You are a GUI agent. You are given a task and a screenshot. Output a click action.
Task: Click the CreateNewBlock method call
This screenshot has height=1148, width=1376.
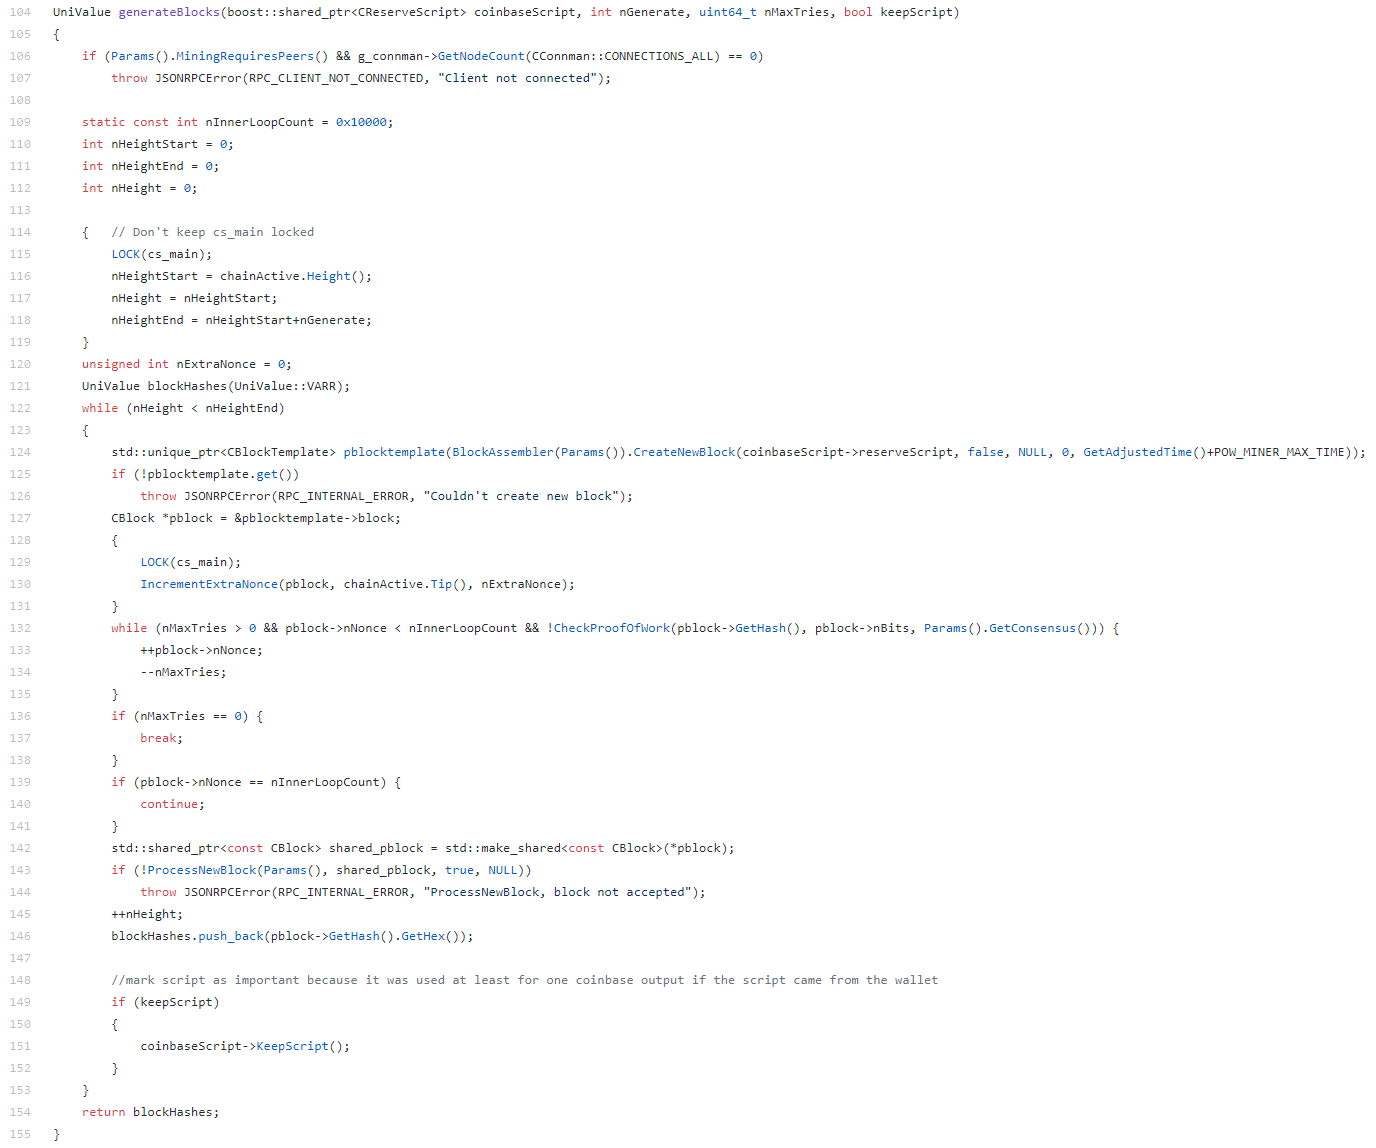point(684,452)
